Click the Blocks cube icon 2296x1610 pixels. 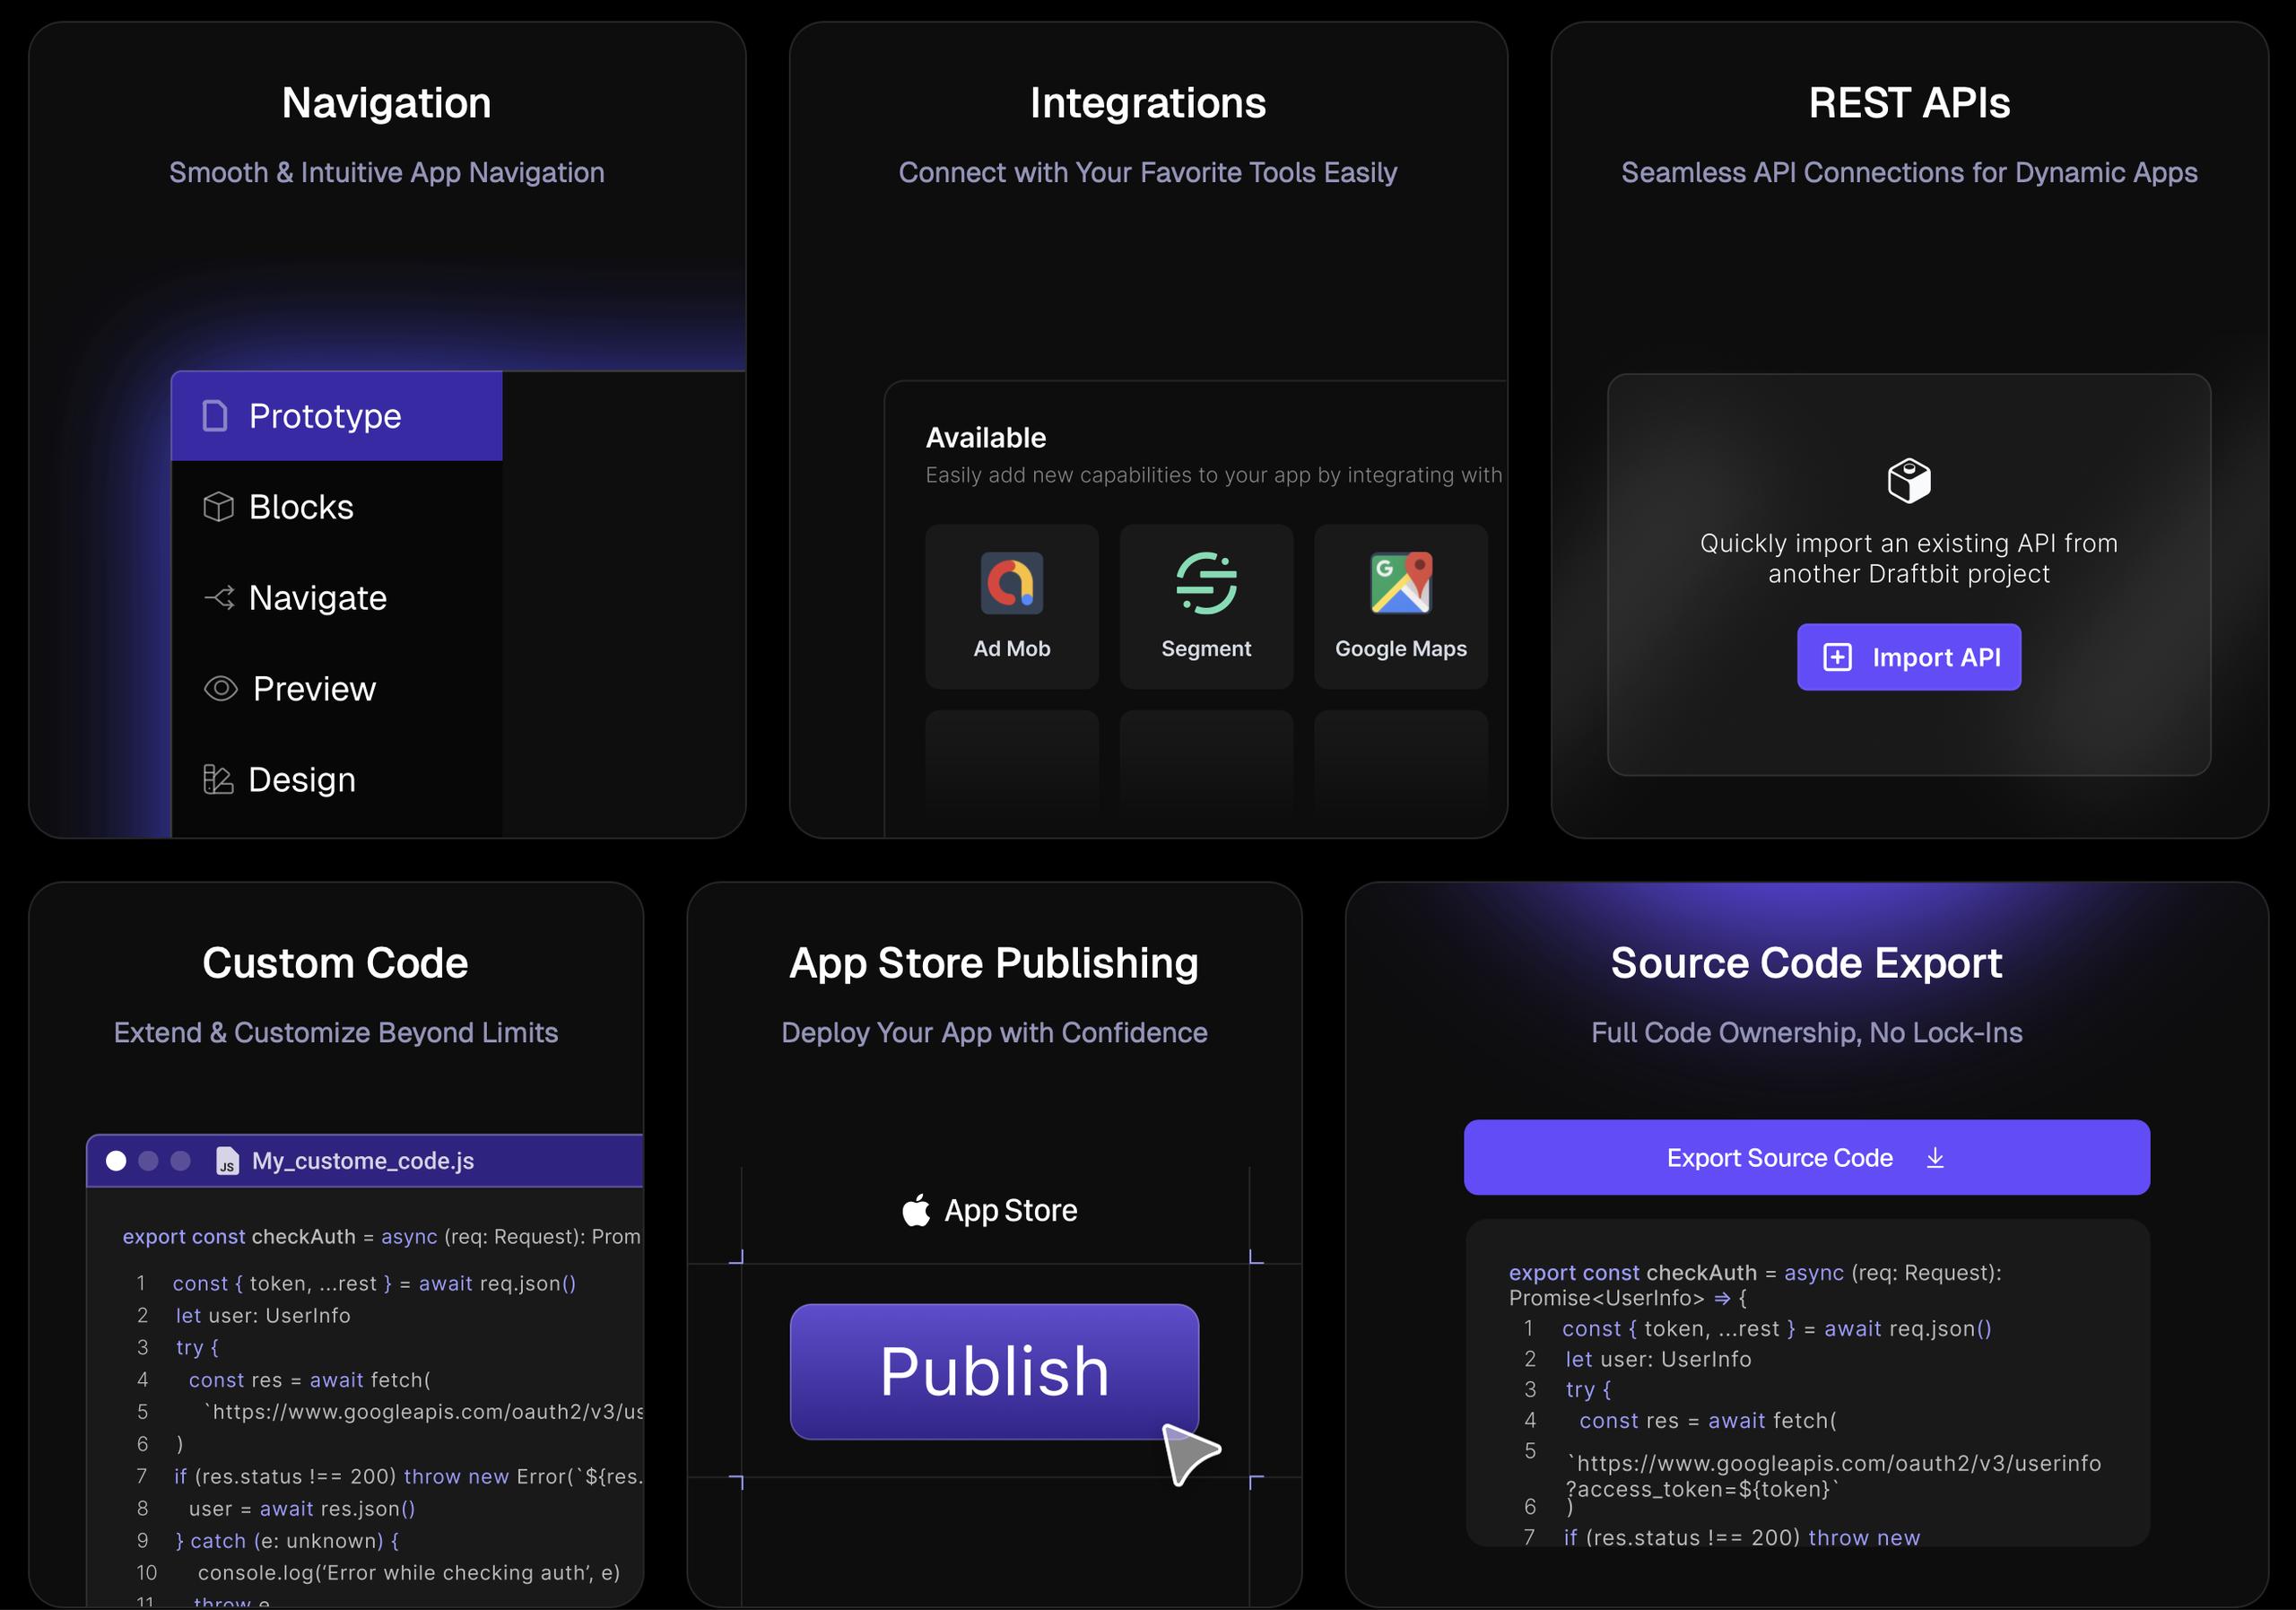pyautogui.click(x=218, y=507)
